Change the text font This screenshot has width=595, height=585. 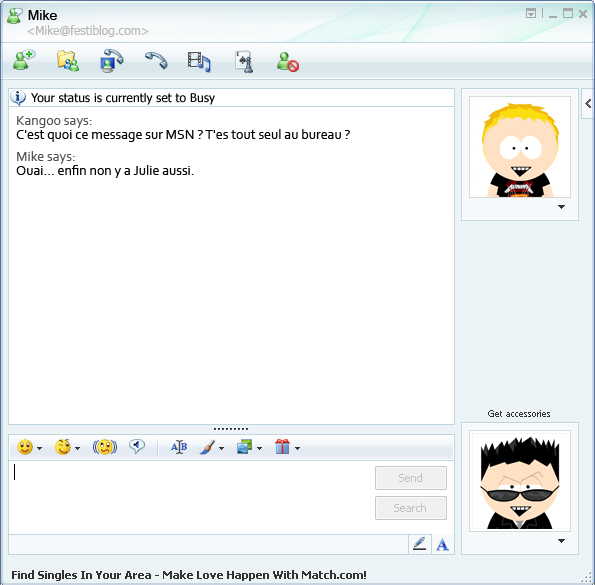(179, 447)
